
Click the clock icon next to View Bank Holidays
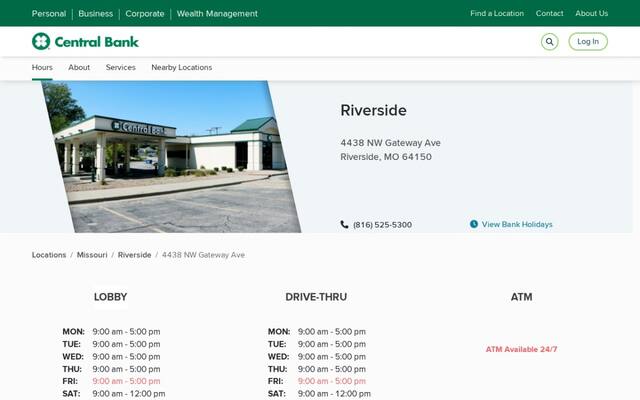point(473,224)
